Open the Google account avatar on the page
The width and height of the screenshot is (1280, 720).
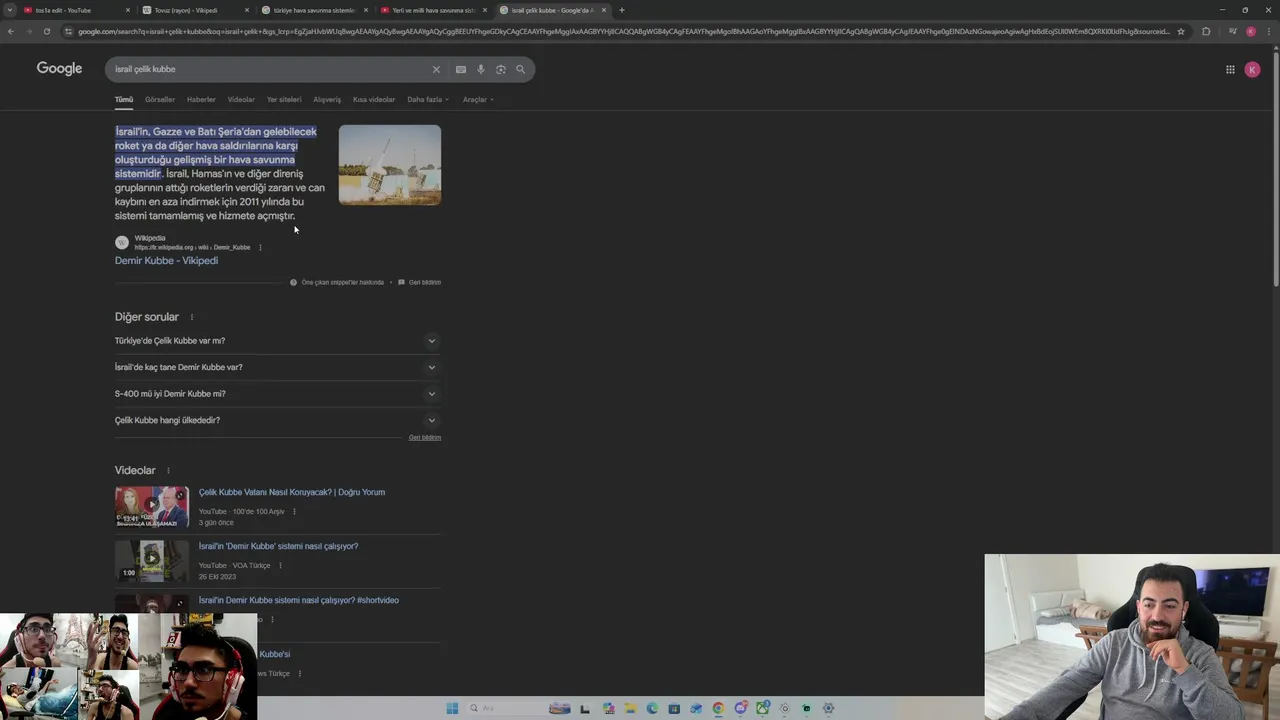(x=1252, y=69)
